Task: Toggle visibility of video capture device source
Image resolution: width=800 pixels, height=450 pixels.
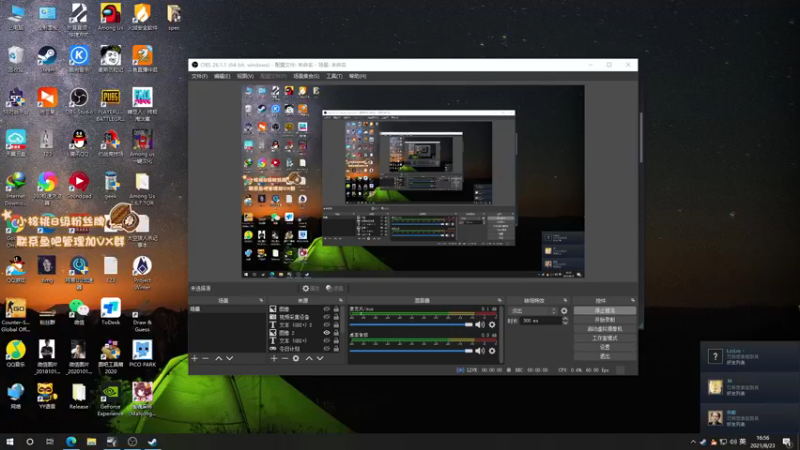Action: pos(327,317)
